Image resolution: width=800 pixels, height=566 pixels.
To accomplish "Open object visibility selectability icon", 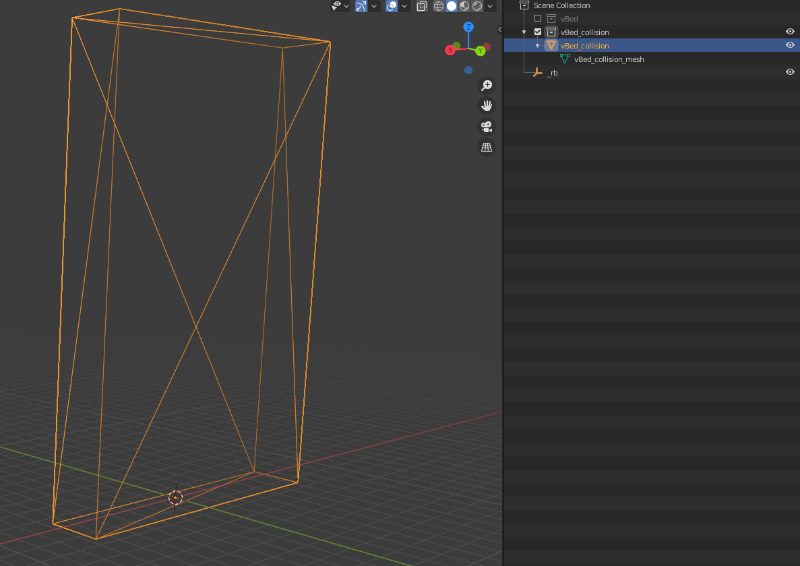I will click(336, 6).
